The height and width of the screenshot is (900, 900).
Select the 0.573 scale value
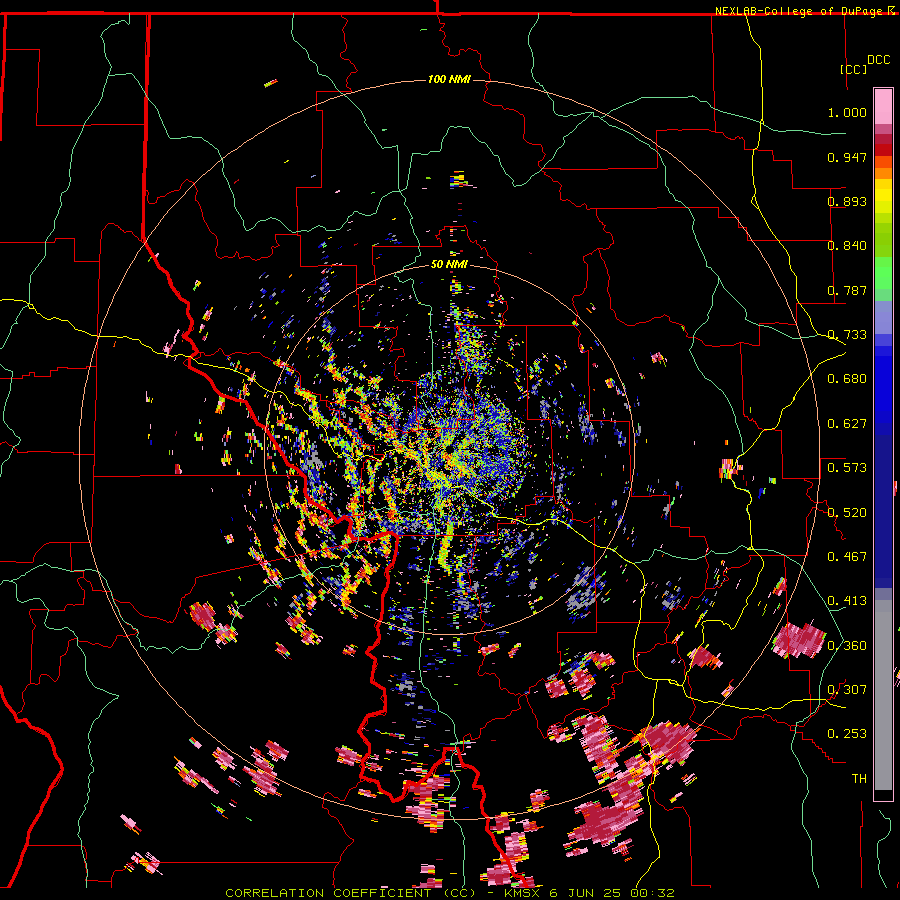pos(847,468)
